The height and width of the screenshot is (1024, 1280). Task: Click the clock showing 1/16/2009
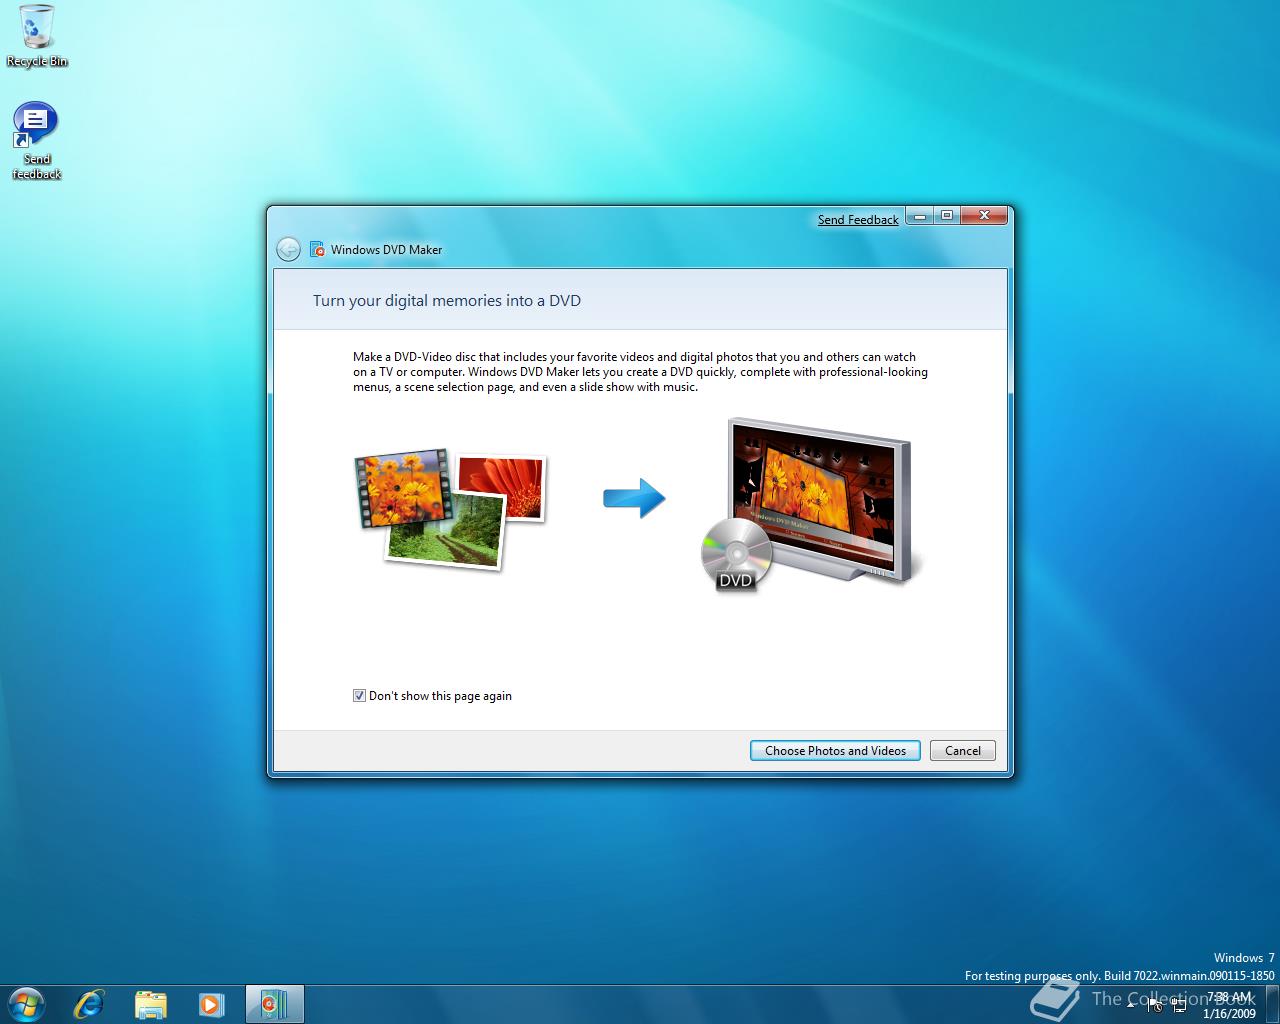click(1229, 1005)
